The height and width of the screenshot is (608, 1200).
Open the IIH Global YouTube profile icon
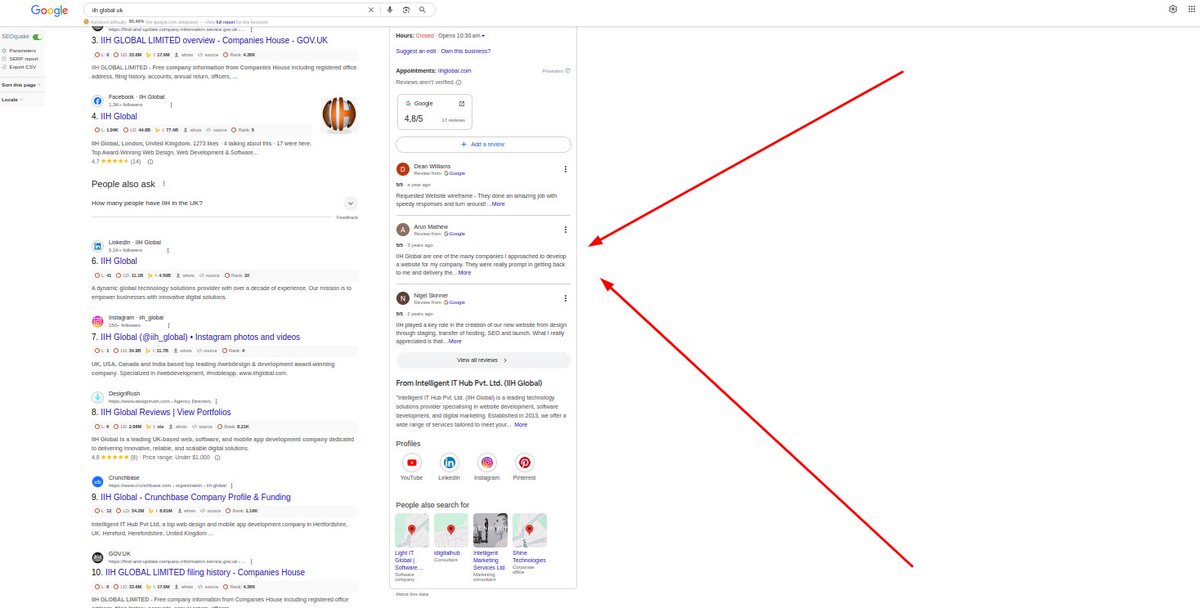[411, 463]
